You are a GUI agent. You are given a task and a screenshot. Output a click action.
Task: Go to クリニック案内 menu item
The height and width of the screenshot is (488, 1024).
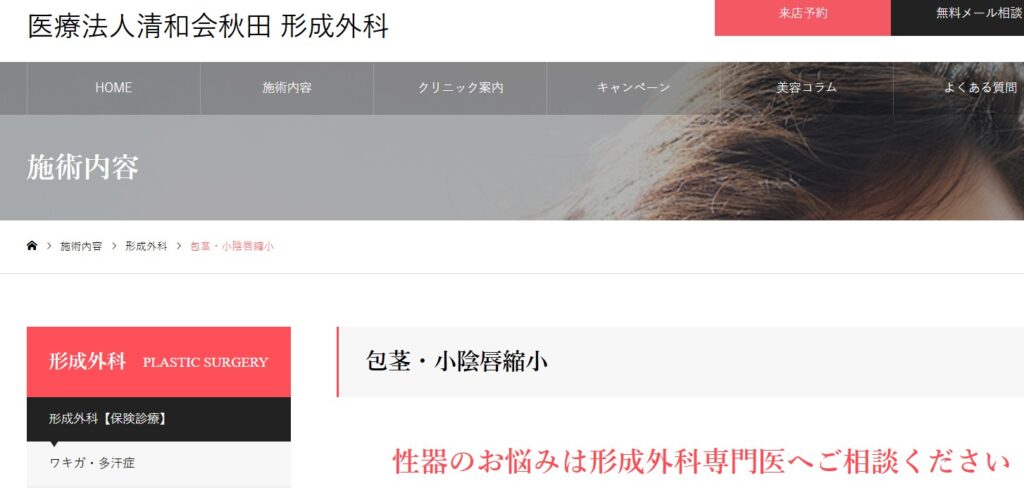460,88
